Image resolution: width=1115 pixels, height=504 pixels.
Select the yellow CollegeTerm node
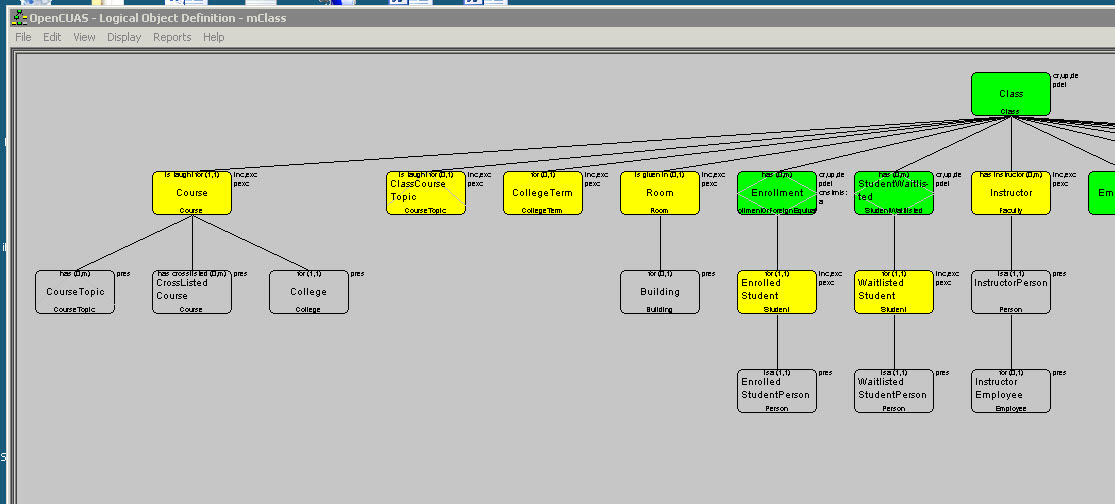(543, 193)
